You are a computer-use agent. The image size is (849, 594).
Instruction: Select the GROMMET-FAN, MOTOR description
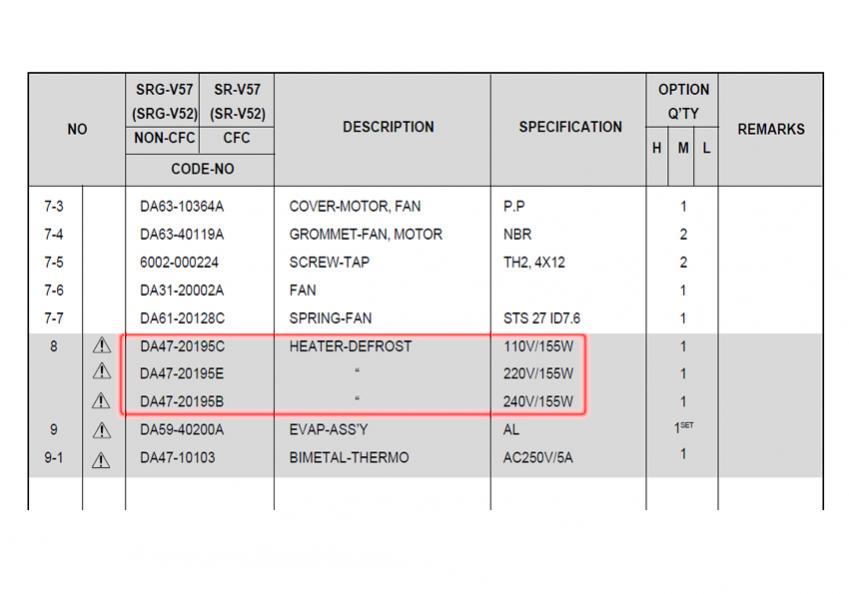[365, 235]
